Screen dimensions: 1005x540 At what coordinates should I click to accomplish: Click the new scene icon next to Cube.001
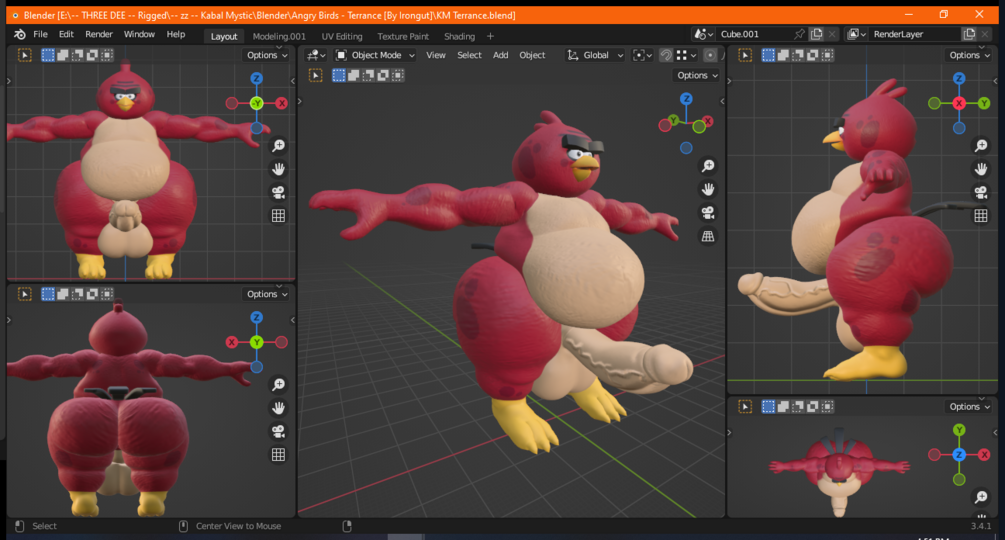click(x=817, y=34)
